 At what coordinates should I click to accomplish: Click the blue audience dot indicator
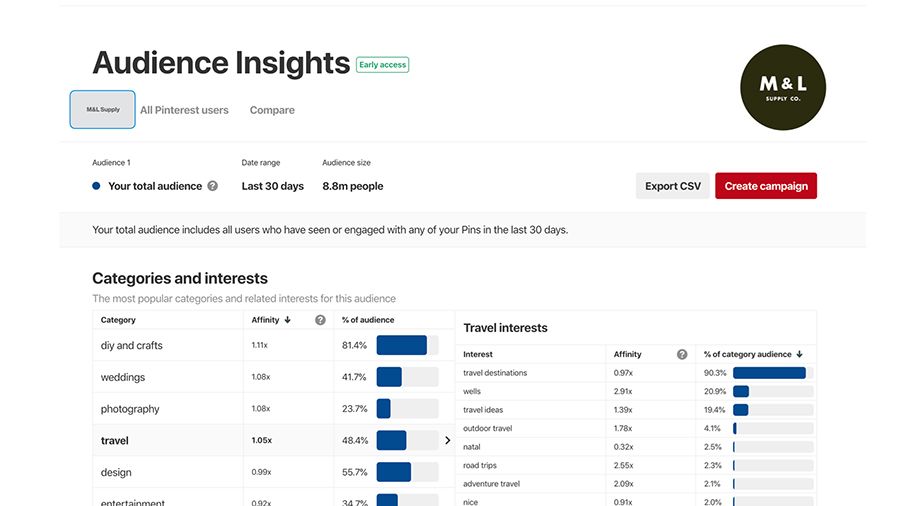tap(96, 186)
